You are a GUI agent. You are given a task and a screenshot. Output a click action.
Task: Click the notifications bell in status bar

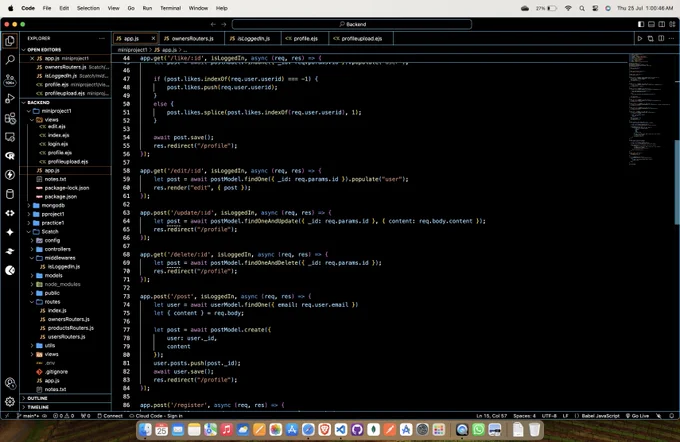(671, 416)
